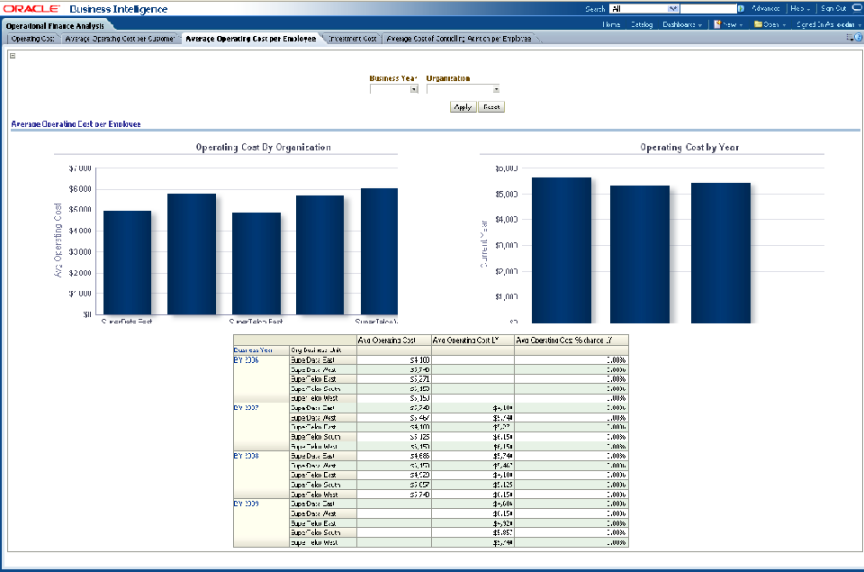This screenshot has height=572, width=864.
Task: Click the Sign Out link
Action: coord(833,8)
